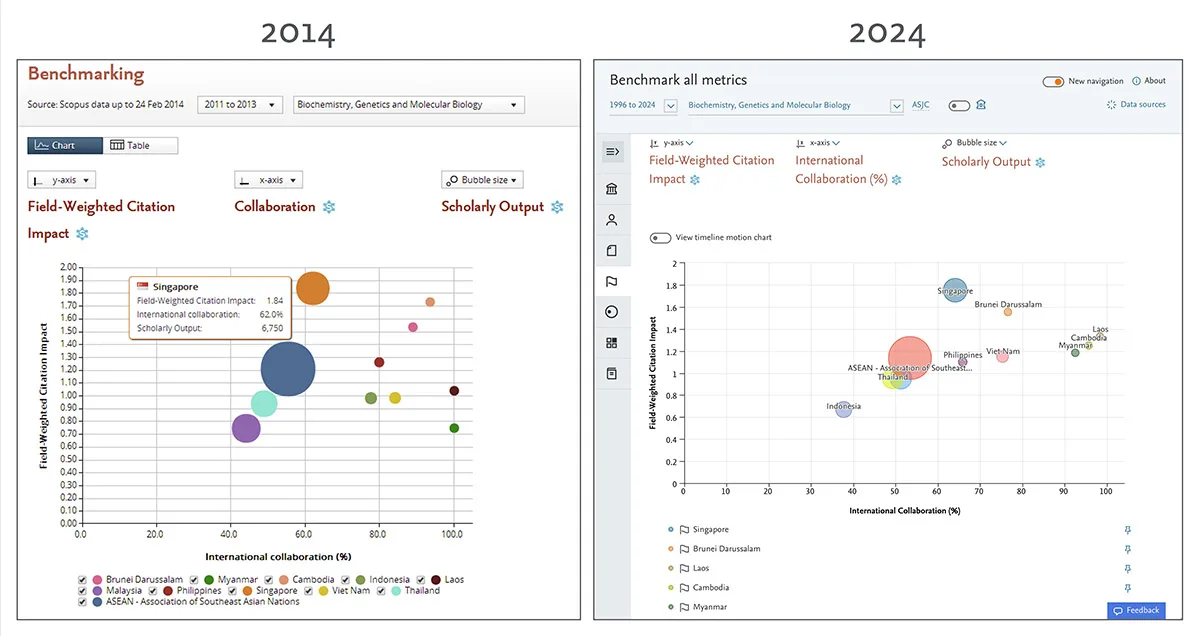Click the institution icon next to the ASJC toggle
Viewport: 1200px width, 636px height.
click(981, 105)
